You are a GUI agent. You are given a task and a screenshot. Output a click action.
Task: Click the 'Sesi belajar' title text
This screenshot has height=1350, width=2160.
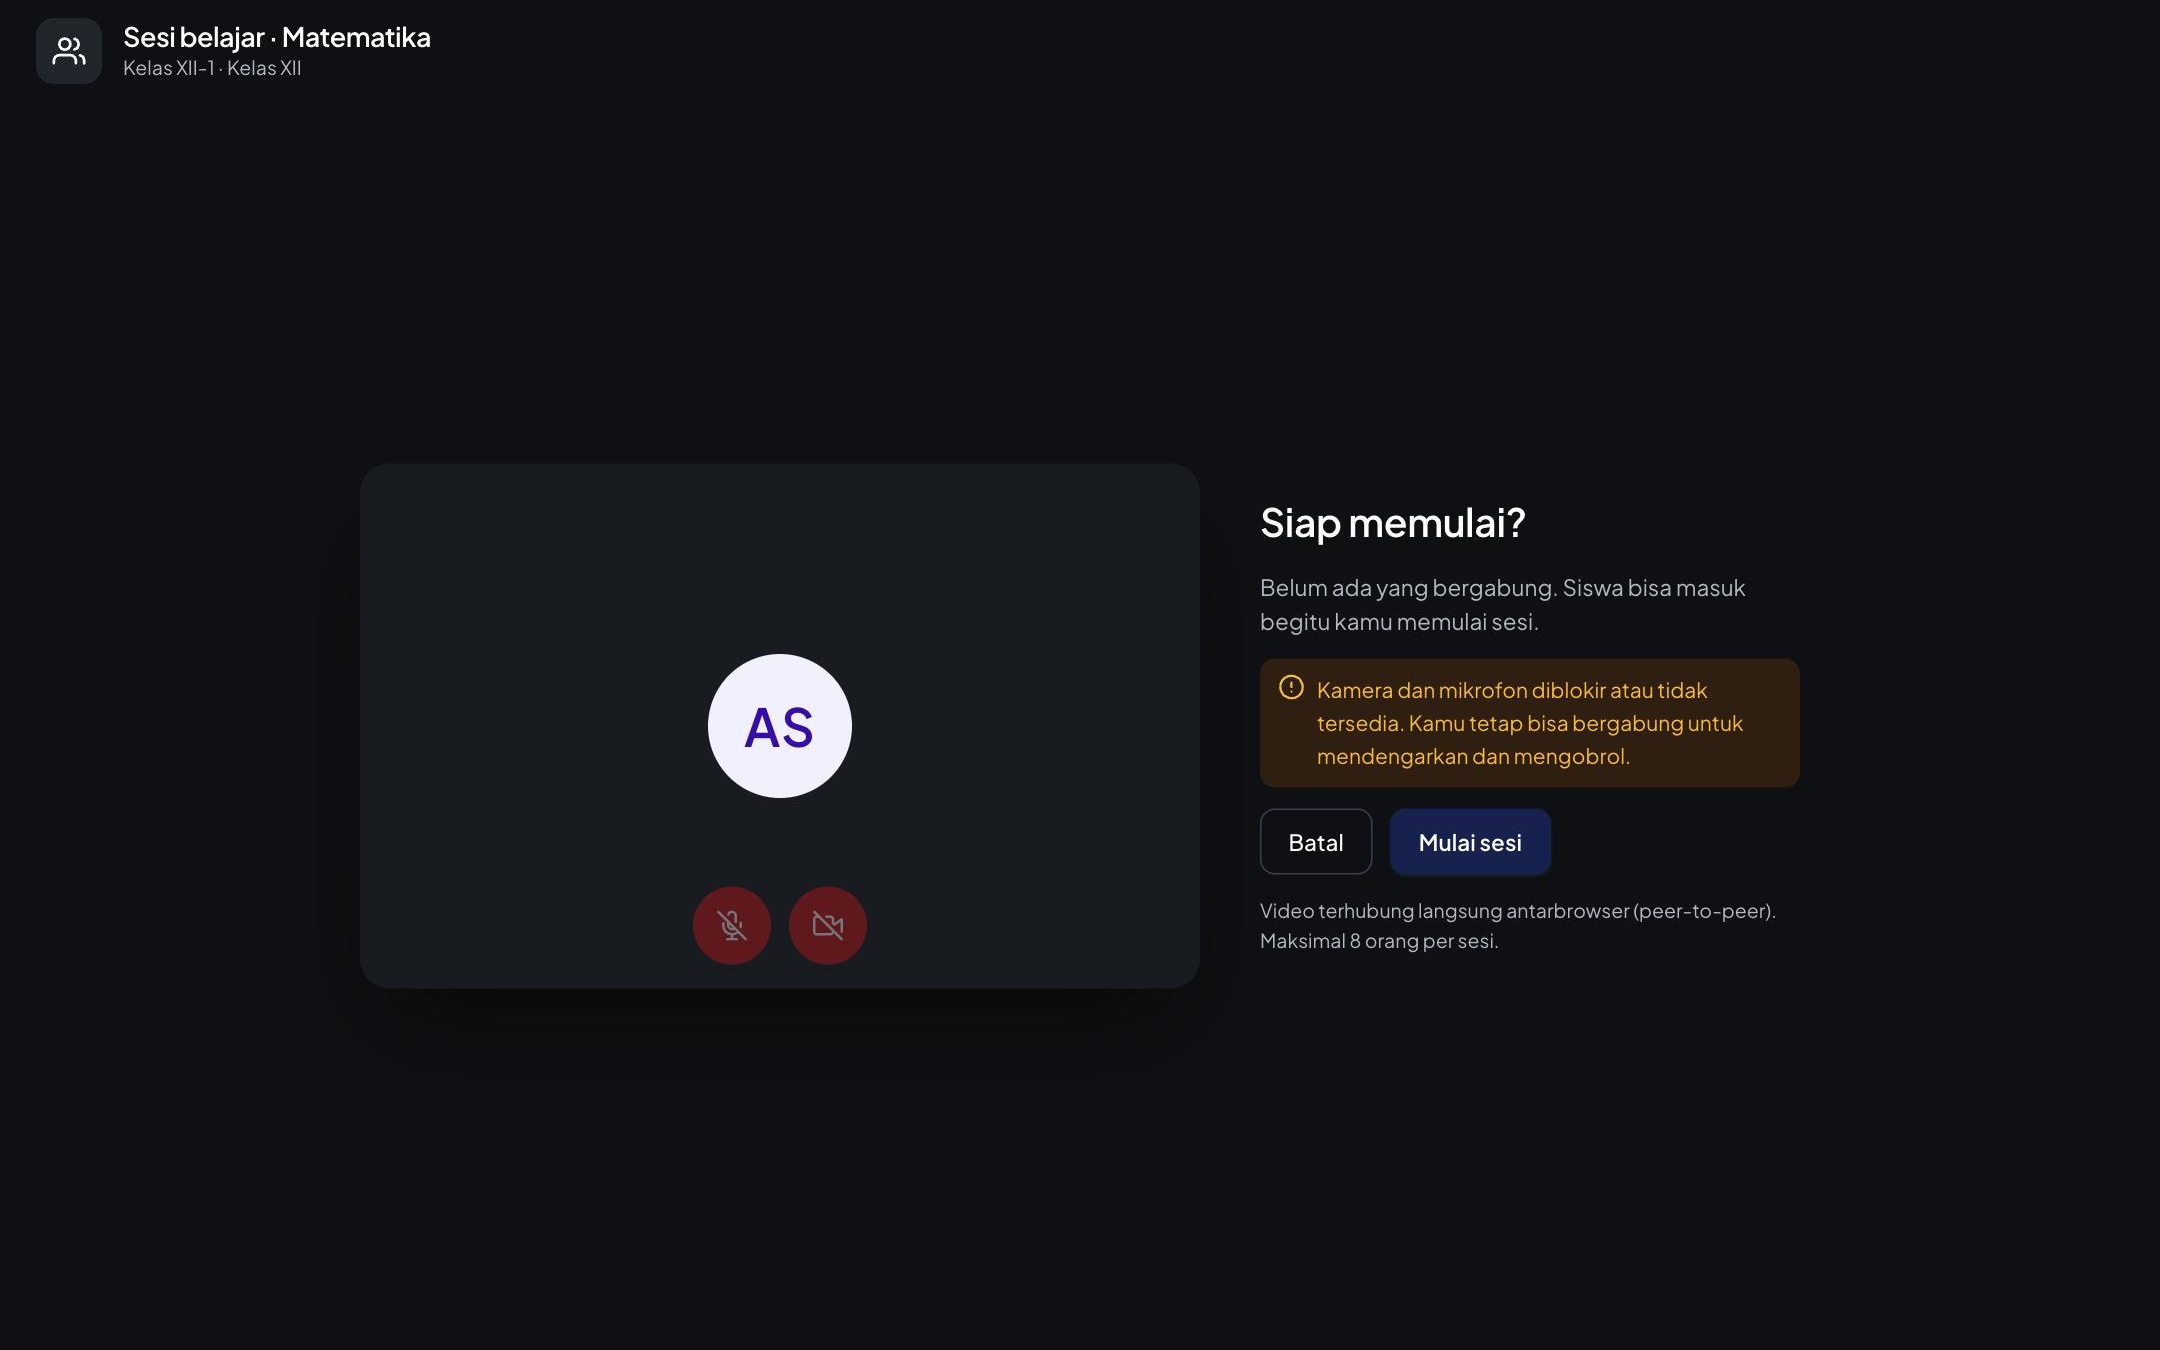click(x=193, y=38)
